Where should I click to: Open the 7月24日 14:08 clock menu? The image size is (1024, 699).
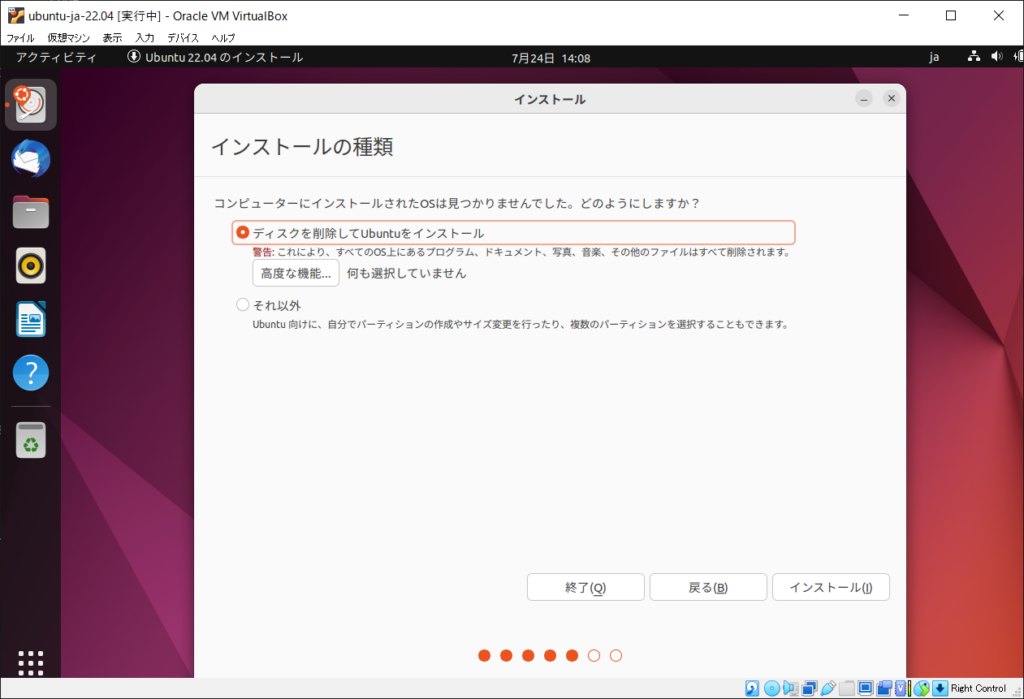pos(551,58)
